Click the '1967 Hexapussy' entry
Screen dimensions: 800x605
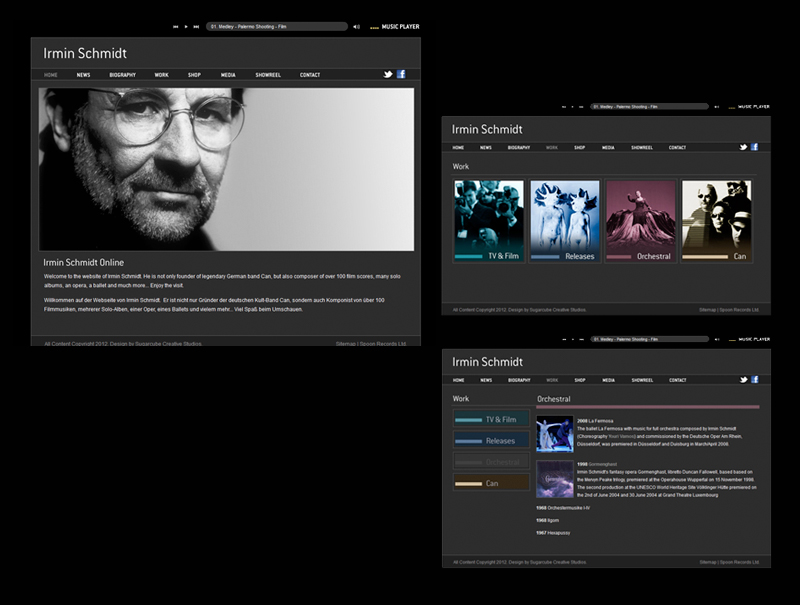click(x=553, y=533)
